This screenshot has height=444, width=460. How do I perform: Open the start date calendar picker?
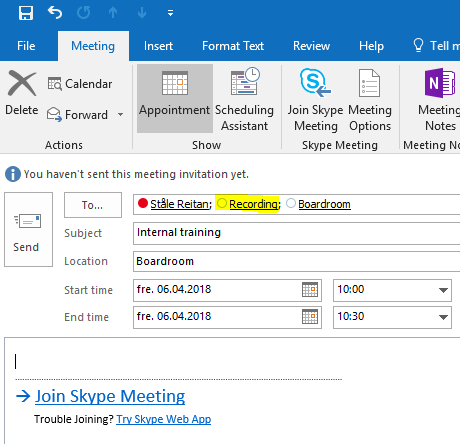click(x=310, y=289)
